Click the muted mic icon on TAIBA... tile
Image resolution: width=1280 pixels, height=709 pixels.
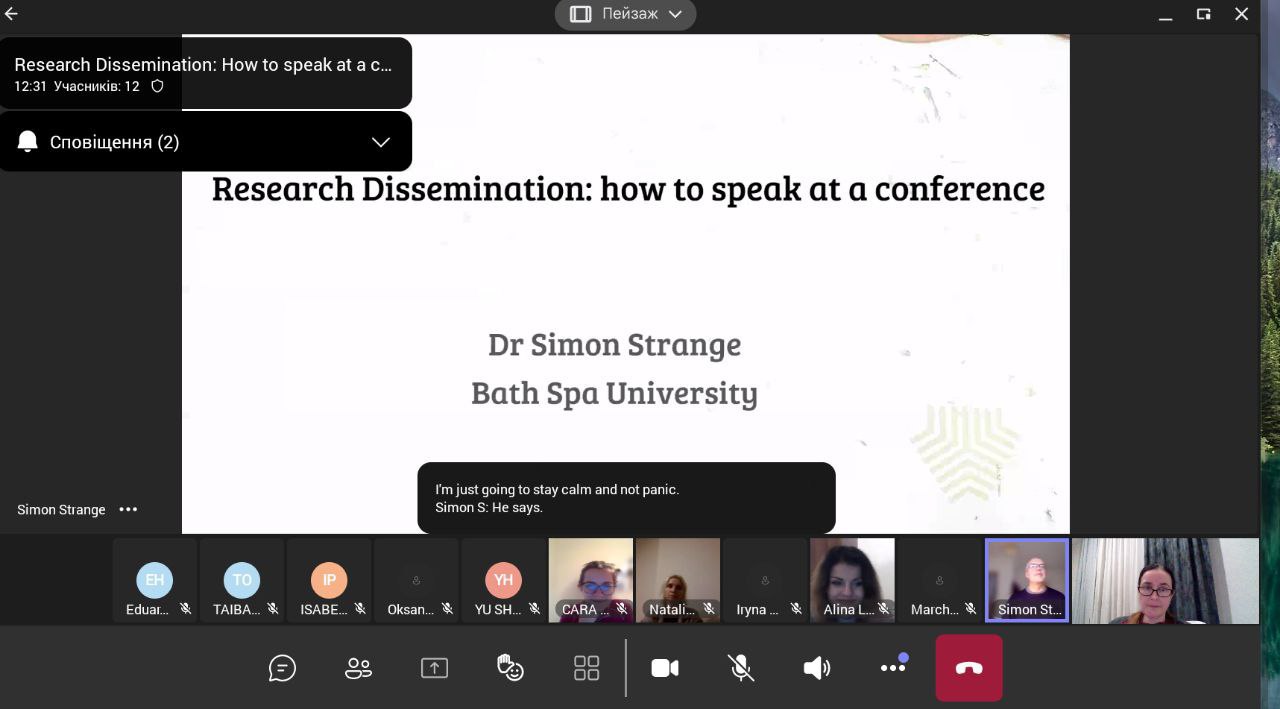pyautogui.click(x=273, y=609)
